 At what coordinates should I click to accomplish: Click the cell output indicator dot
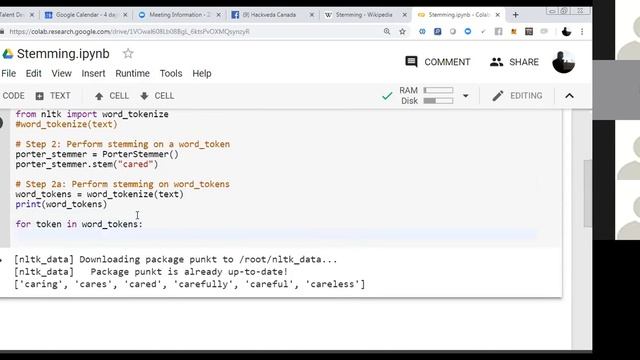pos(1,260)
